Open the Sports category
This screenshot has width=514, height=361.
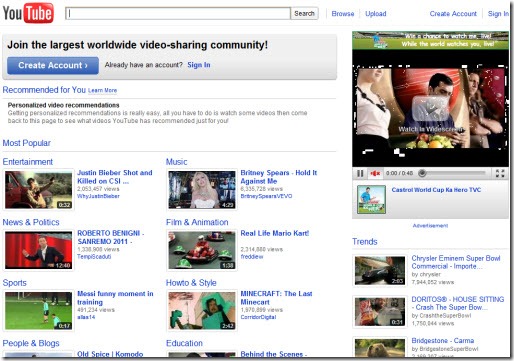[x=14, y=283]
